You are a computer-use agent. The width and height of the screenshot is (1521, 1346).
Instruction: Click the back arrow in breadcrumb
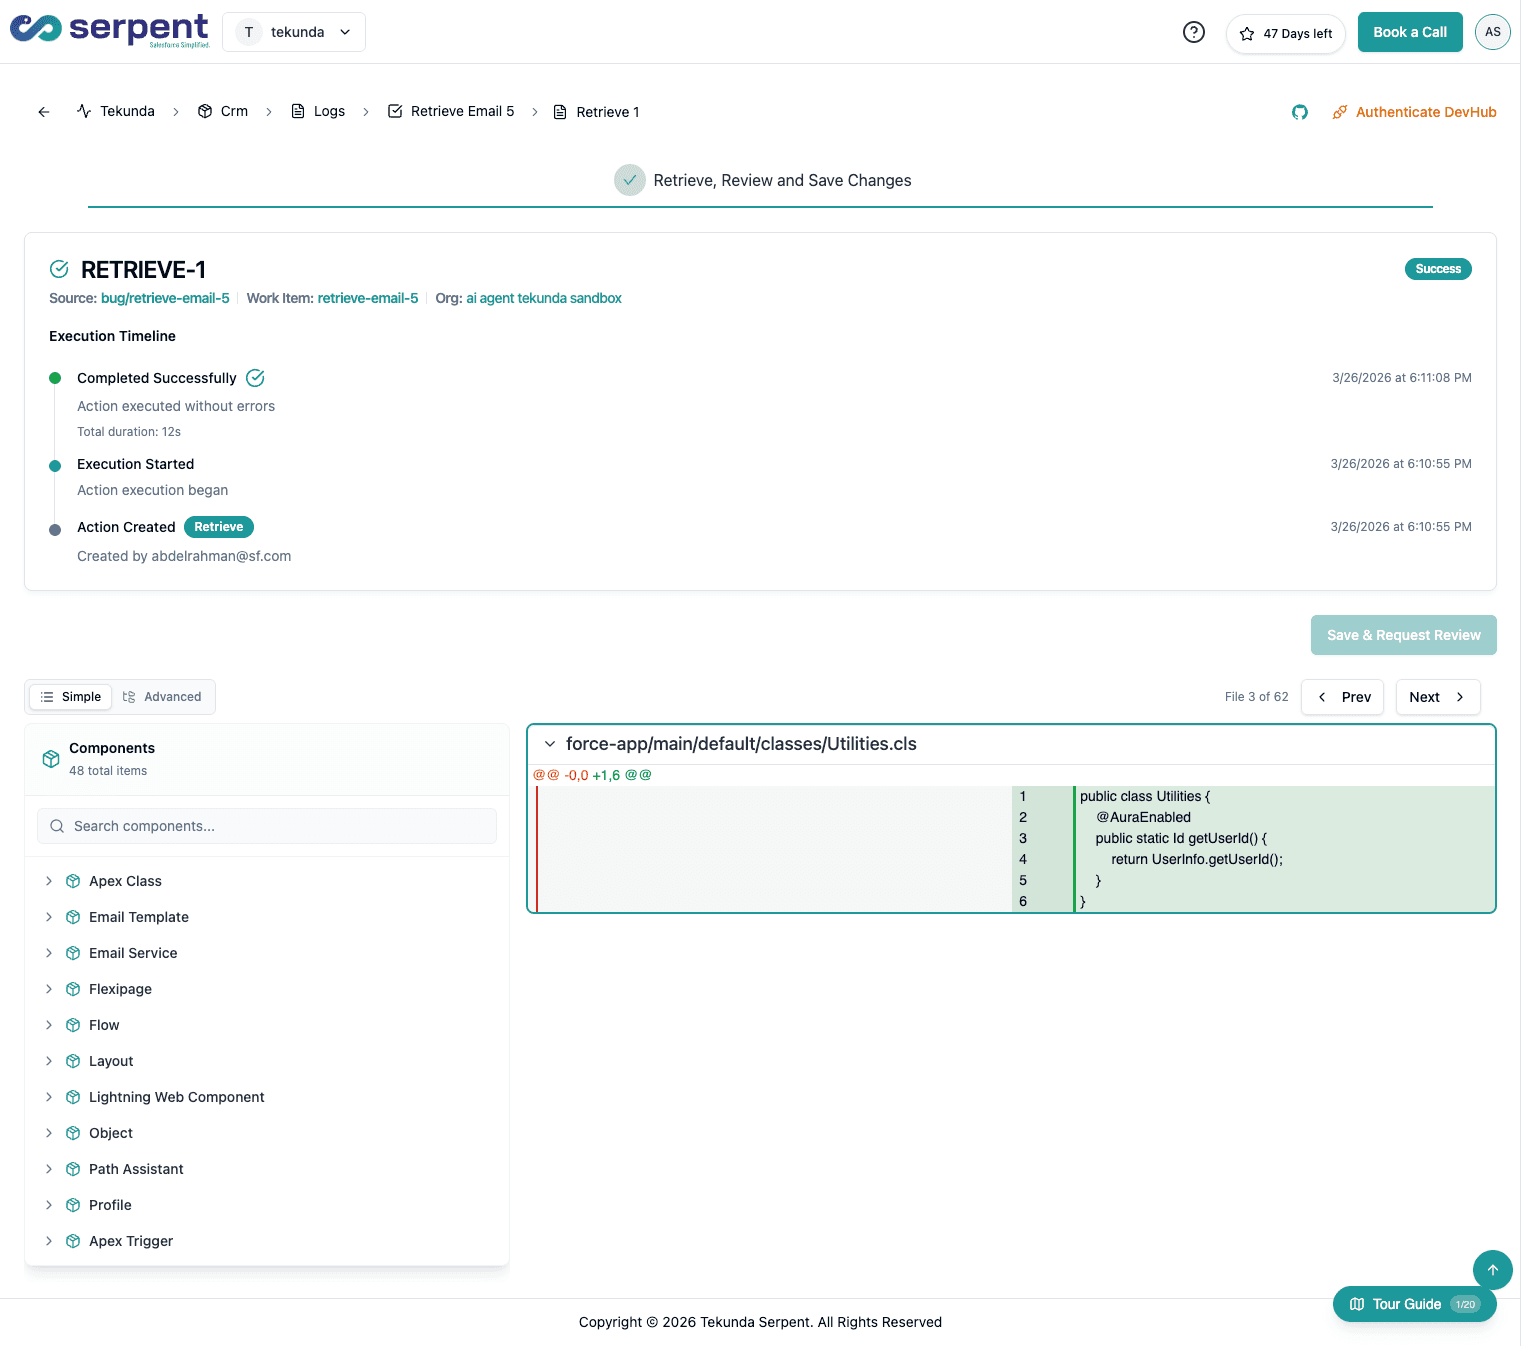coord(44,112)
